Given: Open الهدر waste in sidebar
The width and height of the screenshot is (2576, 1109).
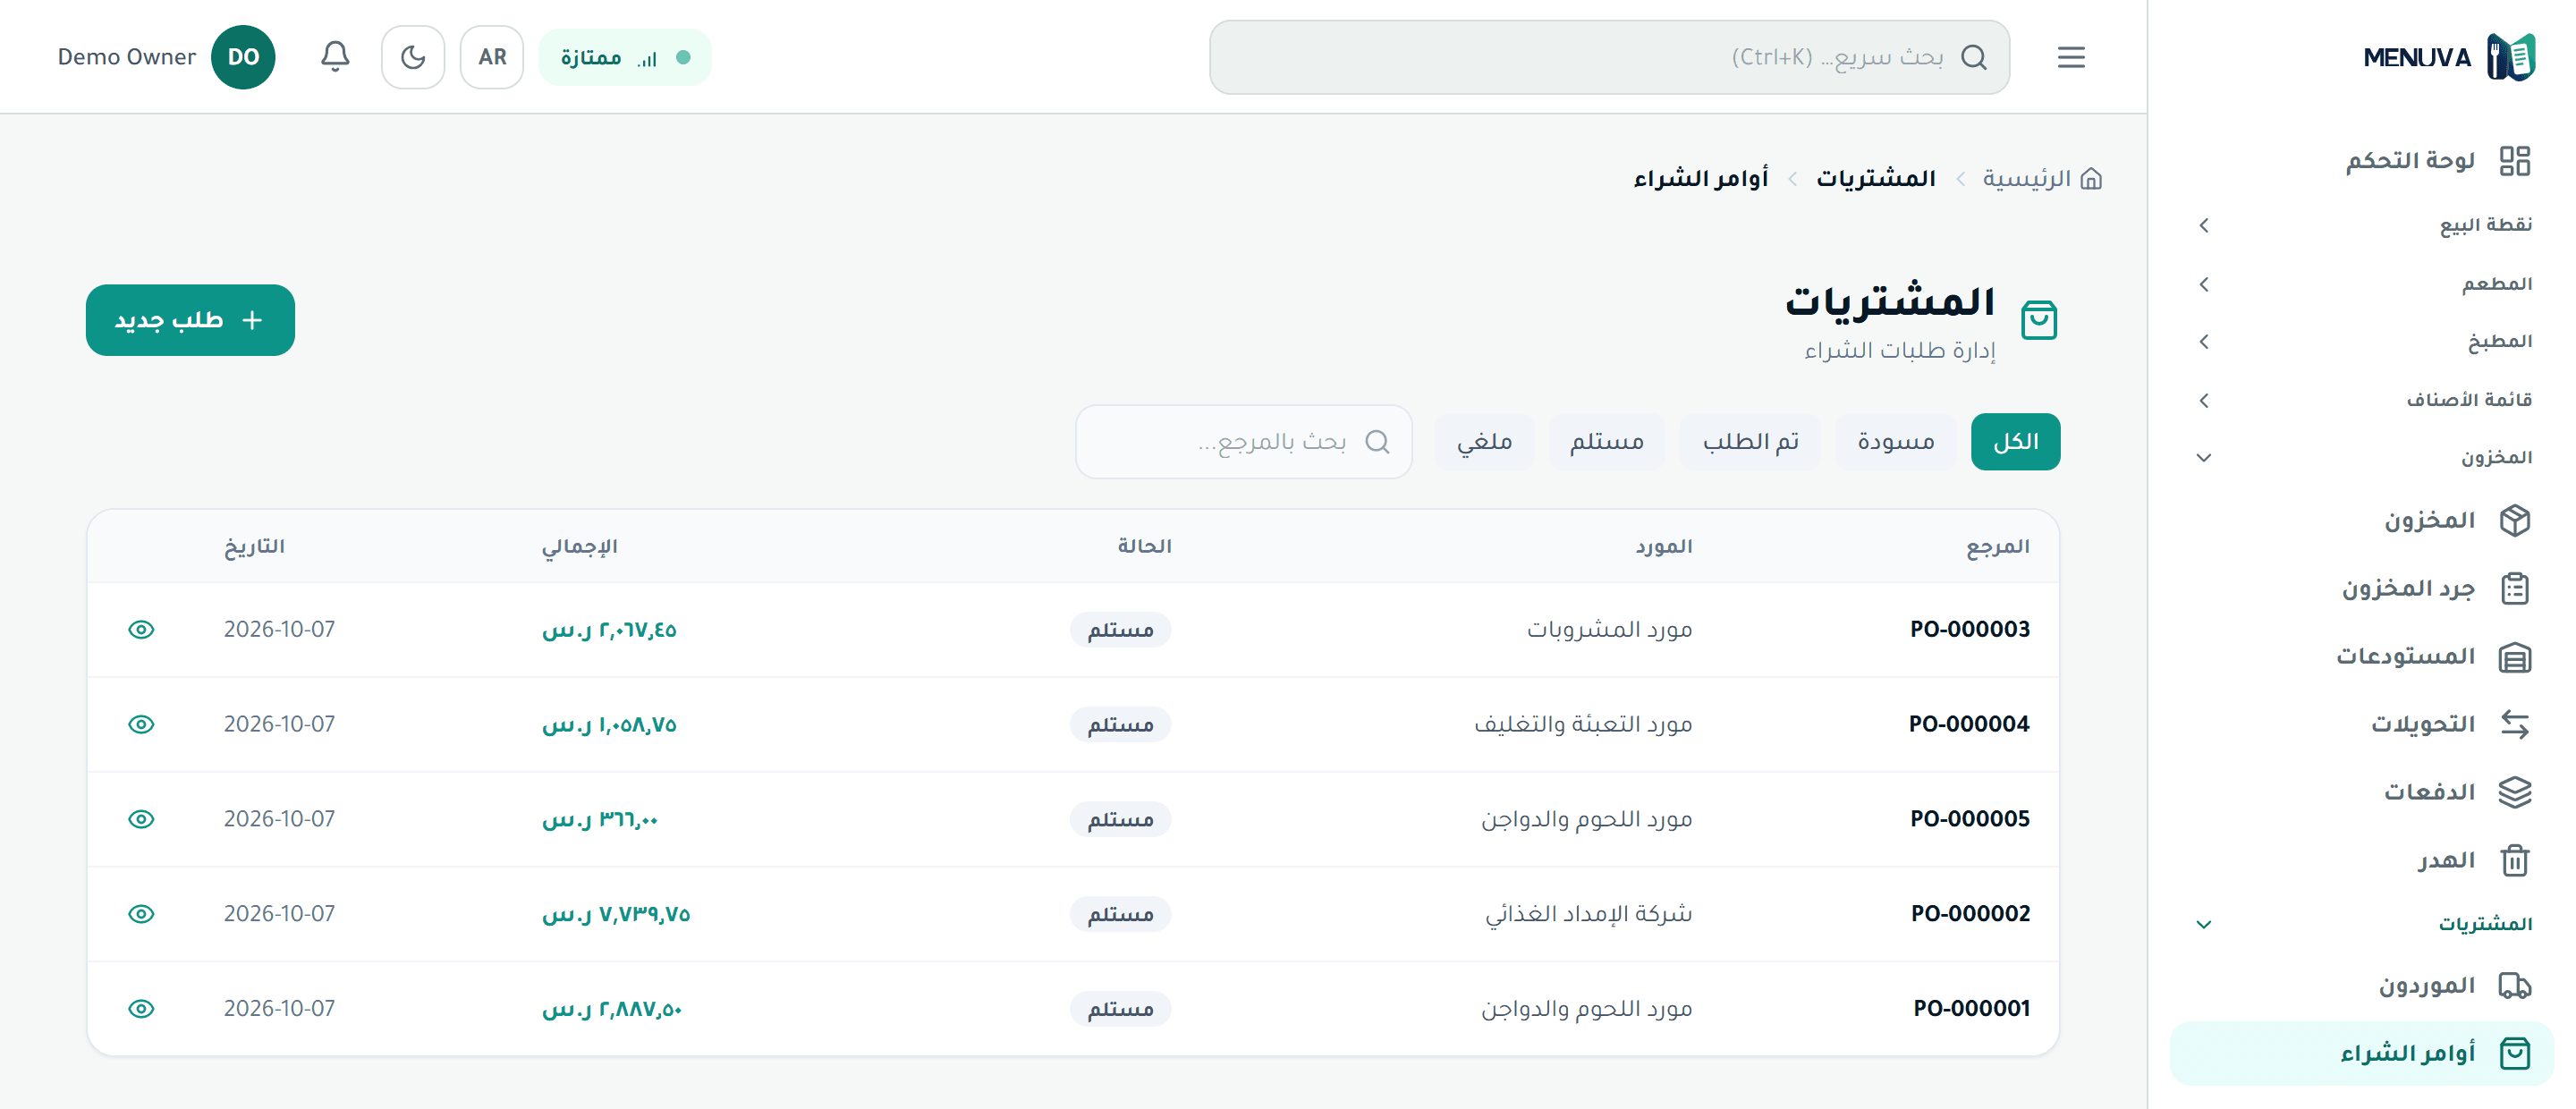Looking at the screenshot, I should [2361, 860].
